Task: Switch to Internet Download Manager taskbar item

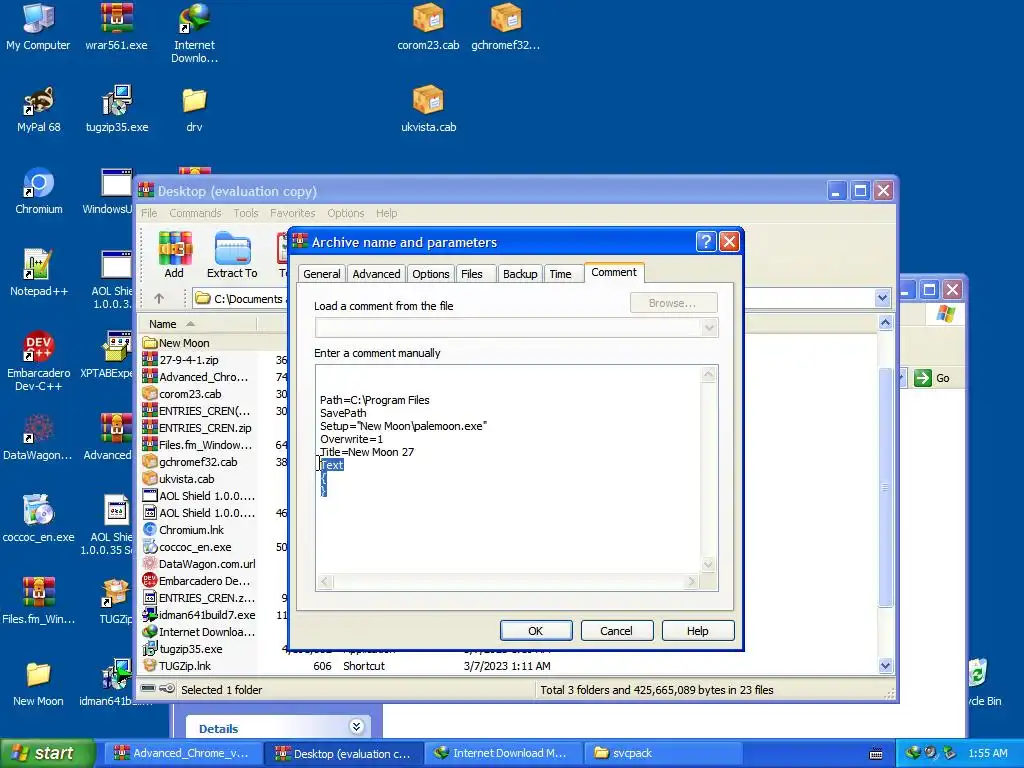Action: point(501,754)
